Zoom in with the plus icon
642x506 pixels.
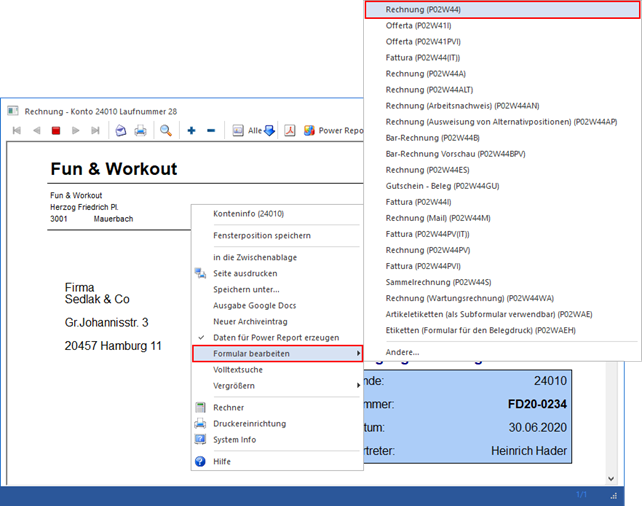point(191,130)
